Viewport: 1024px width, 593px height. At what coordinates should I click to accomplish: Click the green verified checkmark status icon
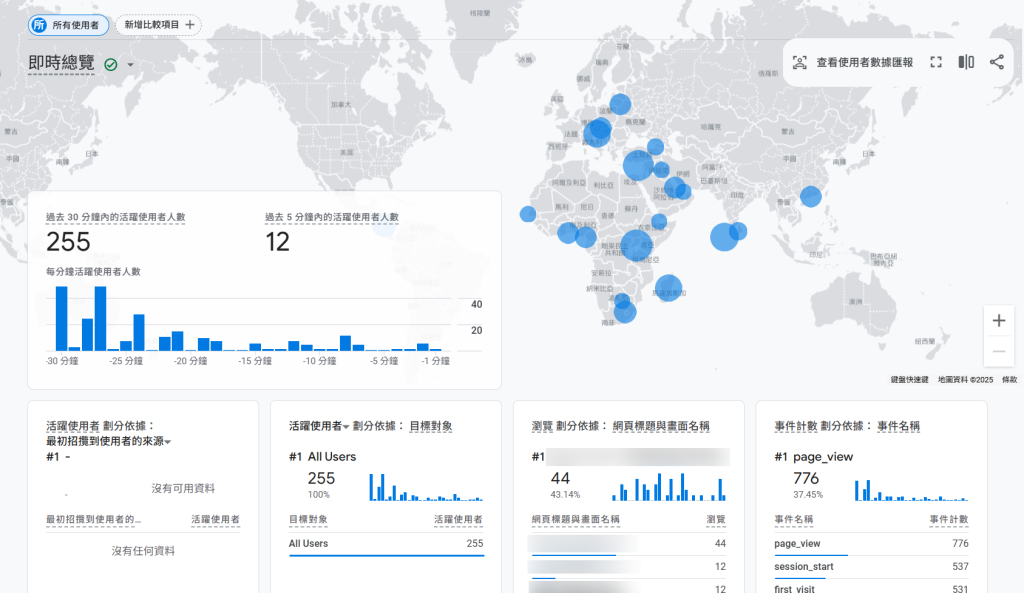pos(111,64)
